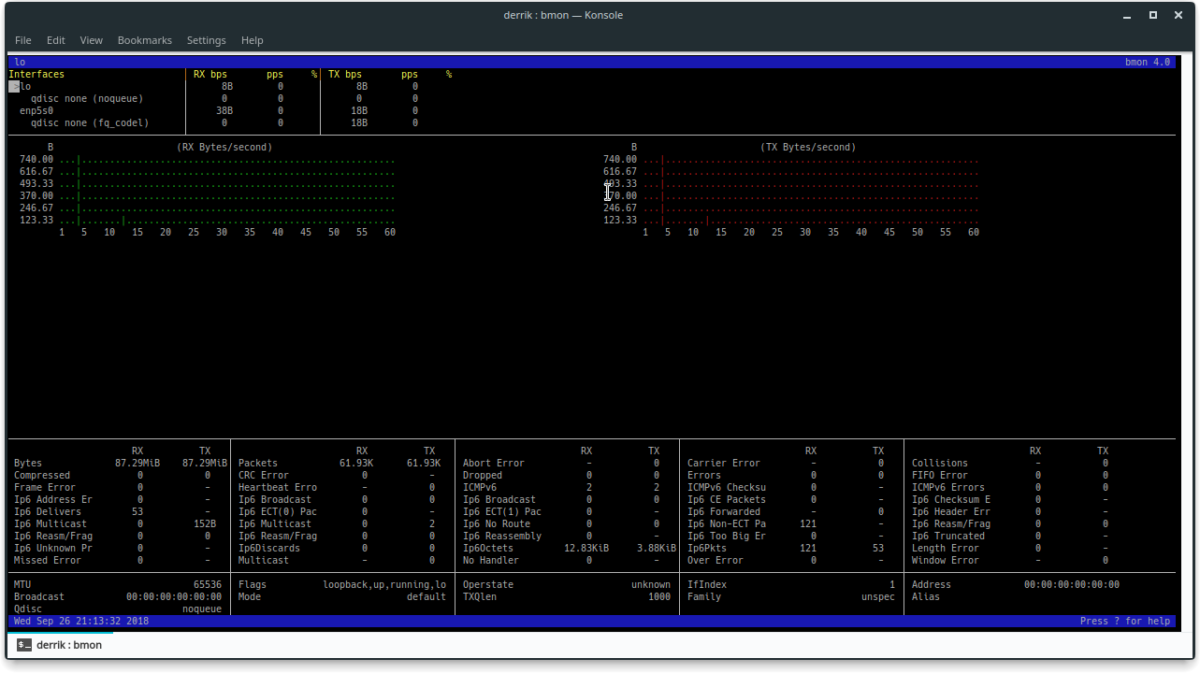Click the 'Ip6 Reassembly' label
Screen dimensions: 1200x673
click(502, 536)
